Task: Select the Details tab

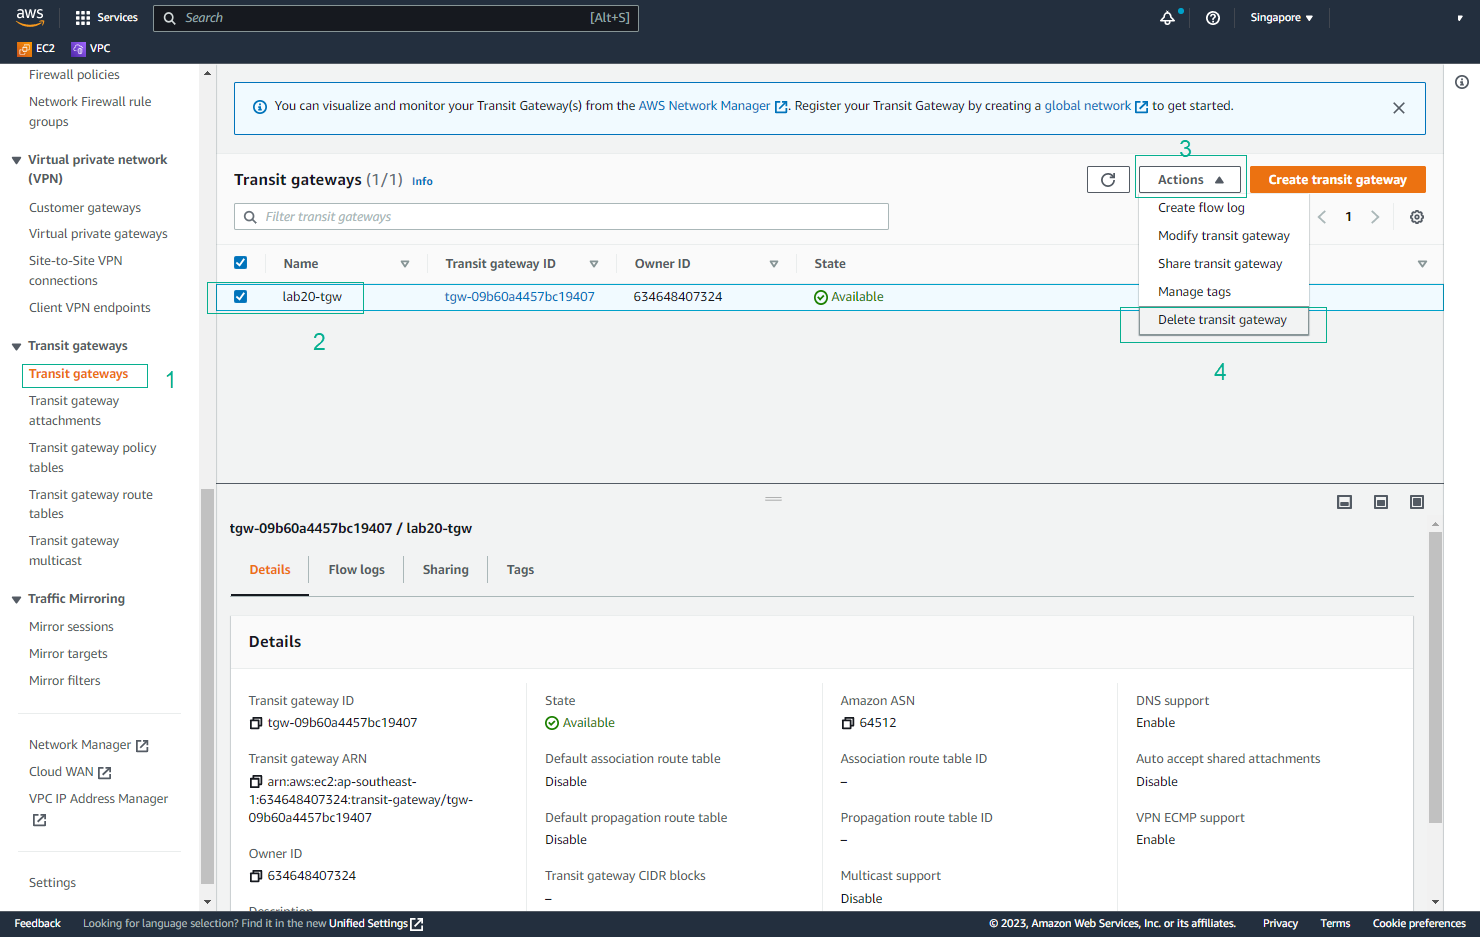Action: click(x=270, y=570)
